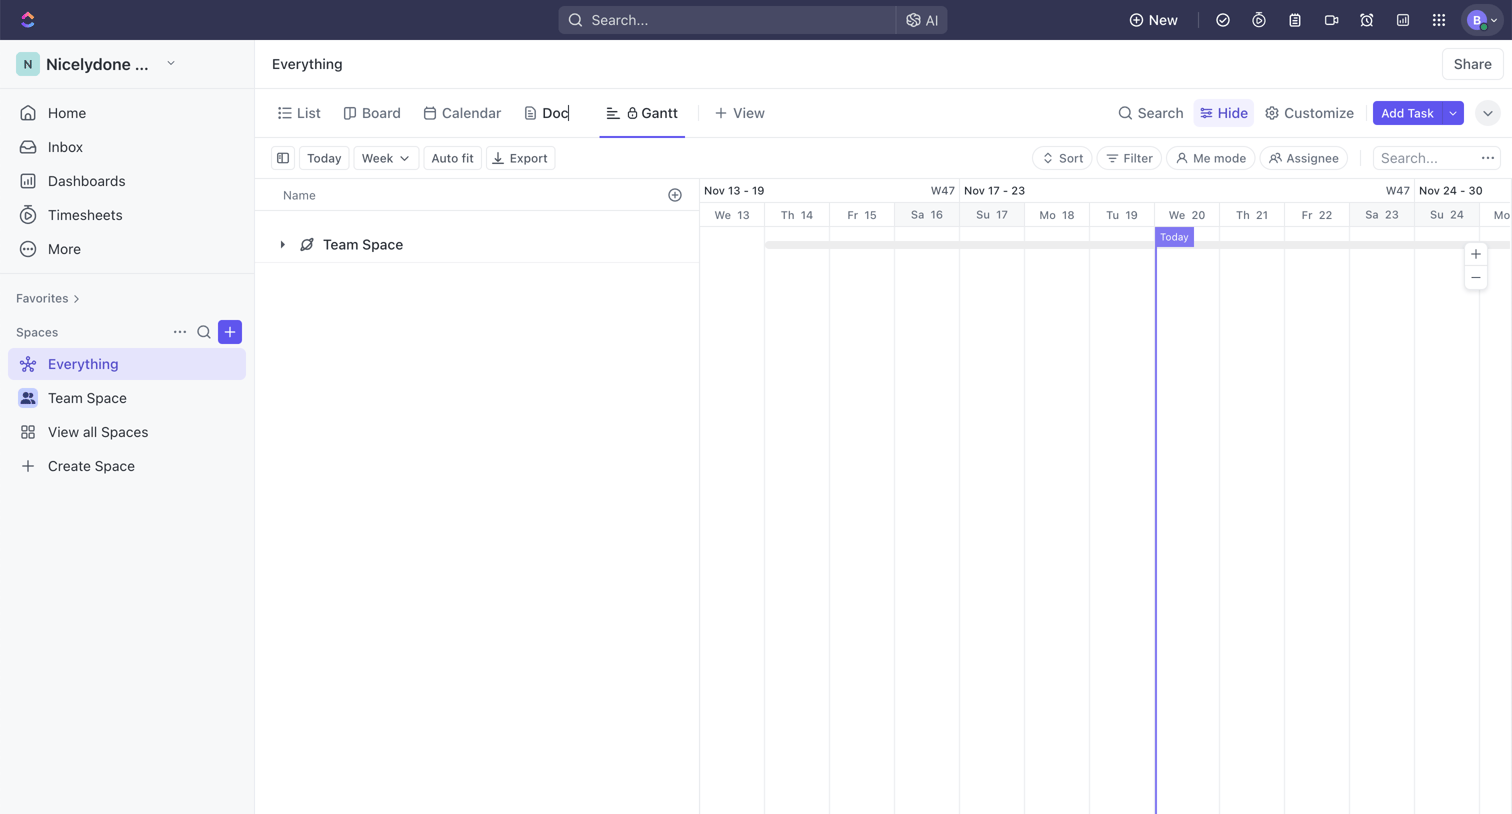This screenshot has height=814, width=1512.
Task: Add a new space with the purple plus
Action: click(x=230, y=332)
